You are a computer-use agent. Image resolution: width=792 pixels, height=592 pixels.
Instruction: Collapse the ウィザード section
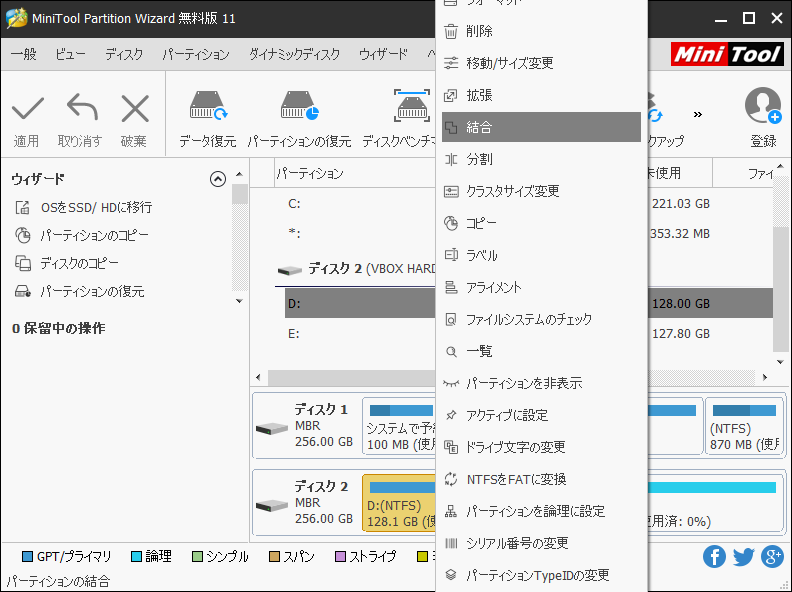(218, 179)
